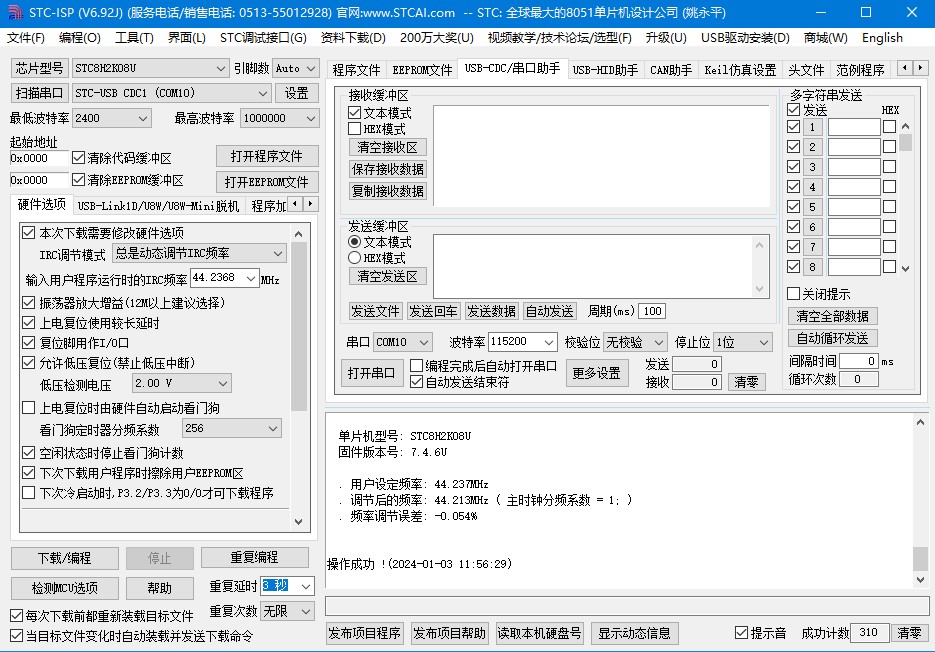Toggle 提示音 checkbox
The image size is (935, 652).
(x=741, y=633)
